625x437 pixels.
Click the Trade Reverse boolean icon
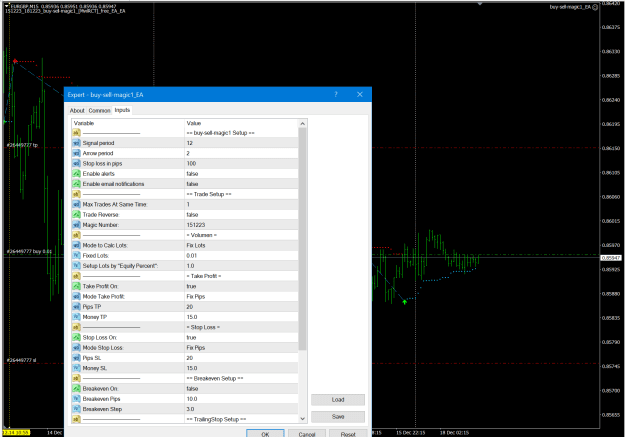point(76,215)
